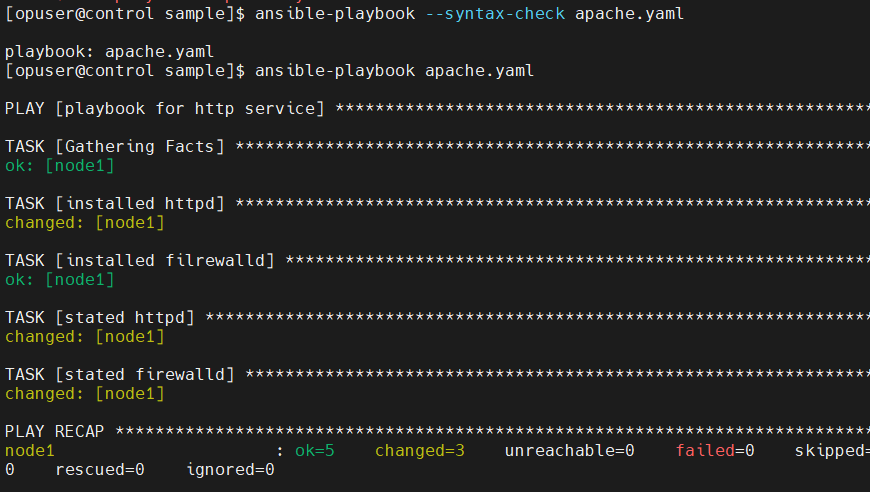This screenshot has width=870, height=492.
Task: Click "TASK [Gathering Facts]" line
Action: click(115, 146)
